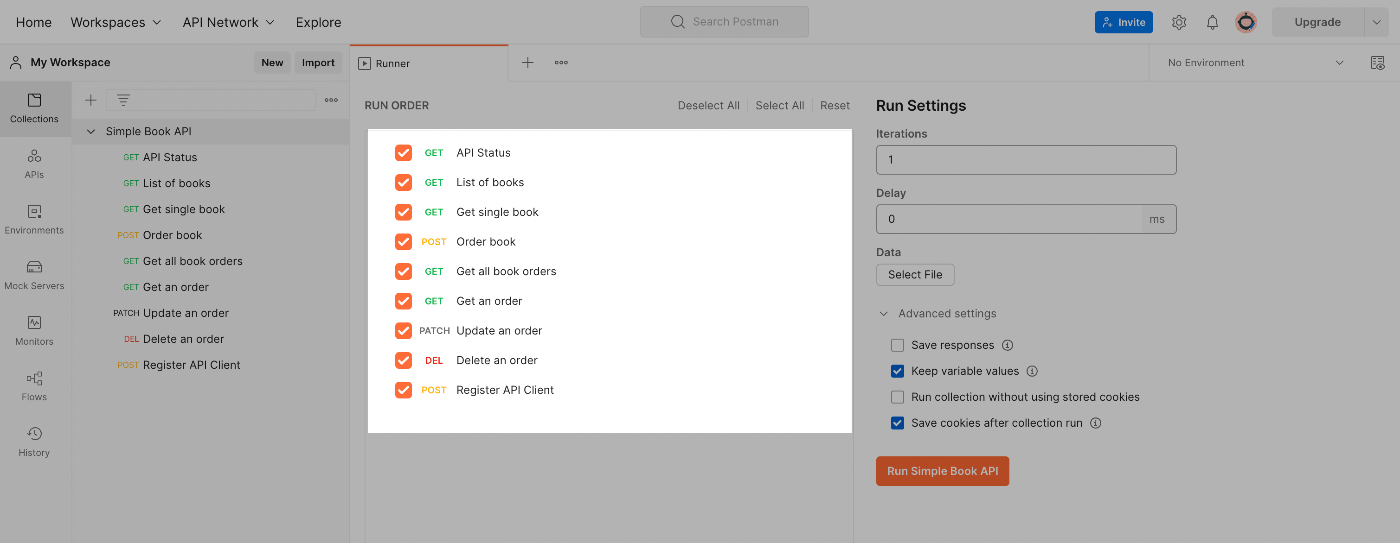Show info for Keep variable values

[x=1032, y=371]
